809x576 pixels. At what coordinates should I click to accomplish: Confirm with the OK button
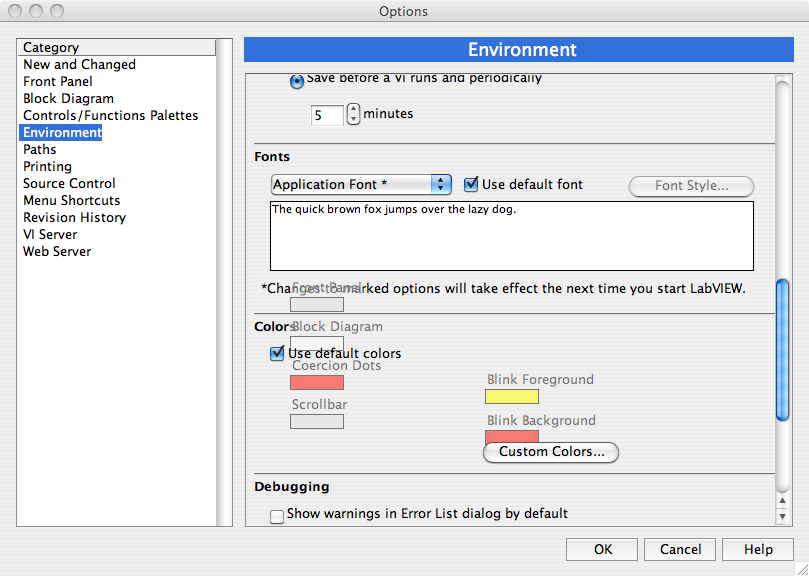point(602,550)
